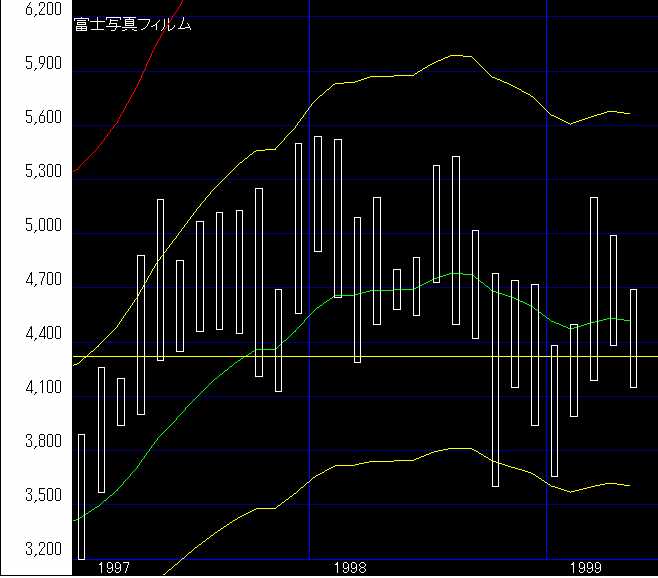Click the blue vertical line above 1999
This screenshot has height=578, width=658.
[x=547, y=60]
